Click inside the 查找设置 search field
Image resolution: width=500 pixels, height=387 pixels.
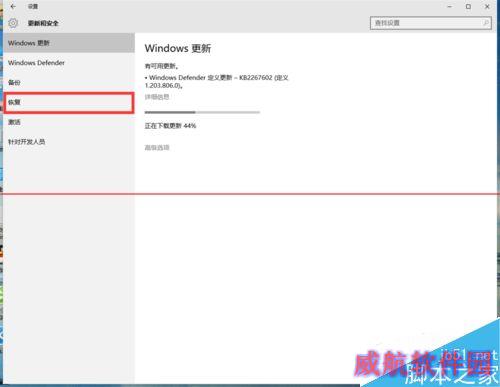(x=430, y=23)
